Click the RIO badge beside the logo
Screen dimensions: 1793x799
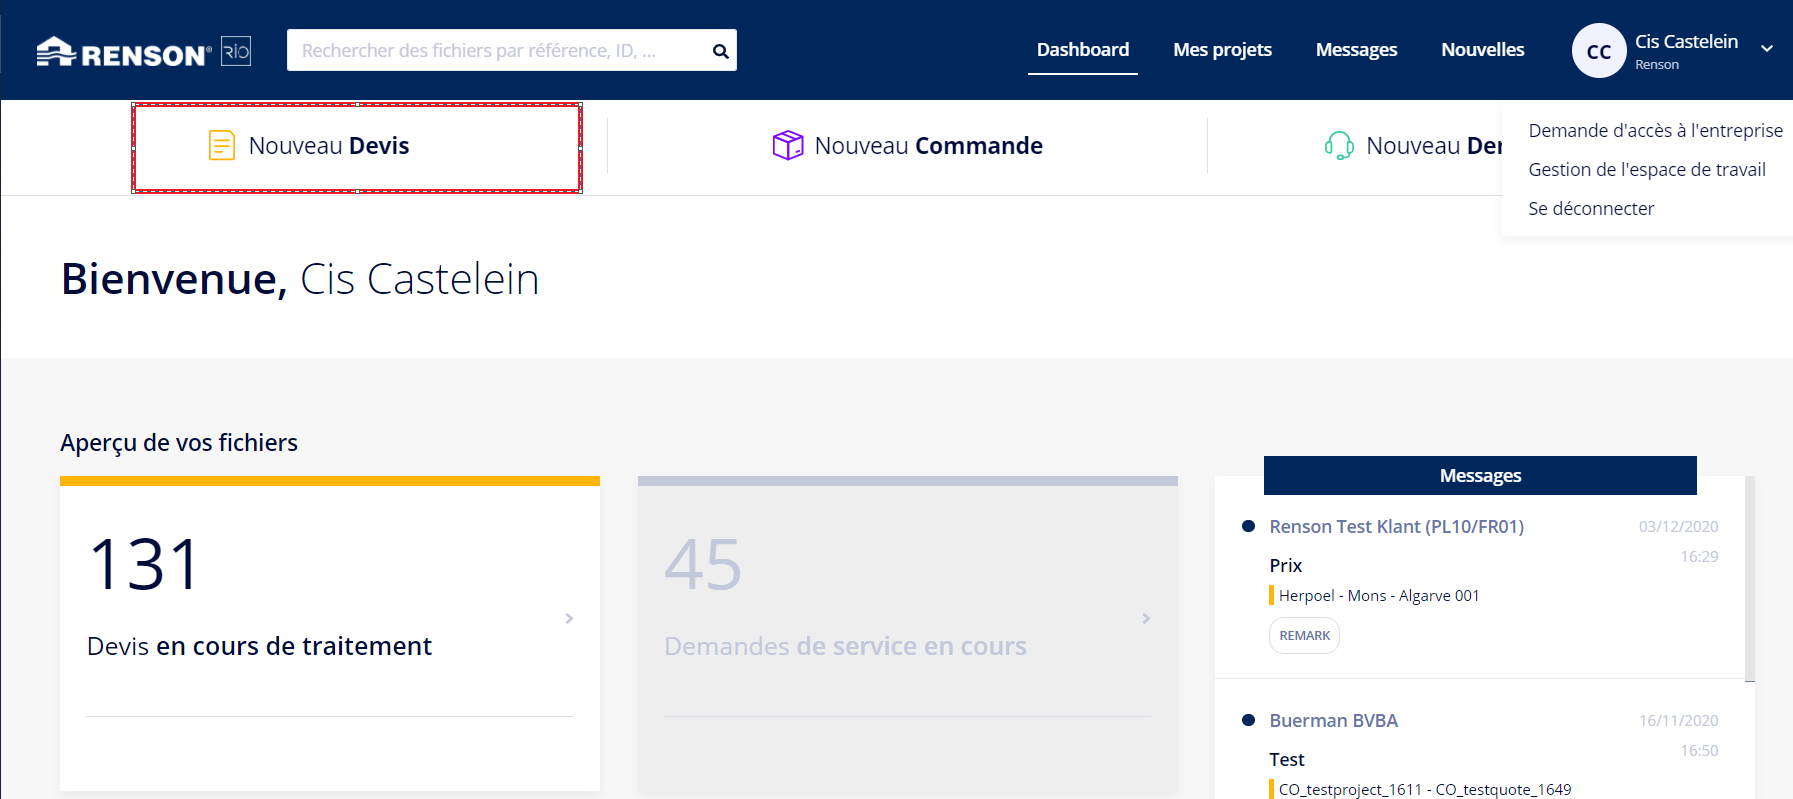236,51
